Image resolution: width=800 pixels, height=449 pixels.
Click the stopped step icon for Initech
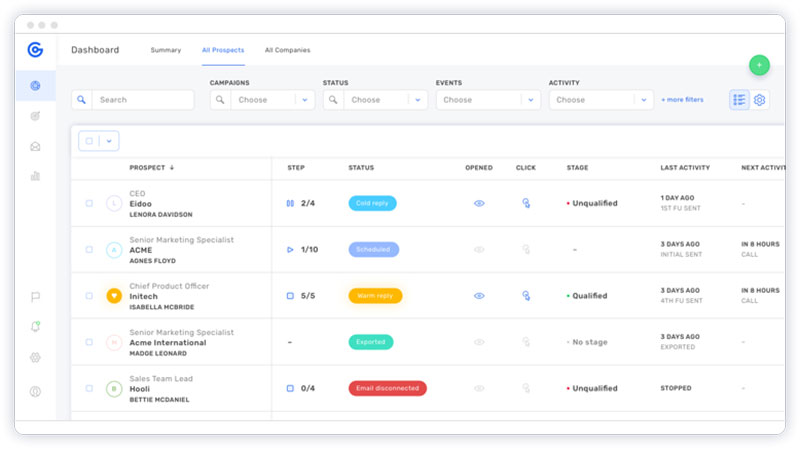click(290, 295)
